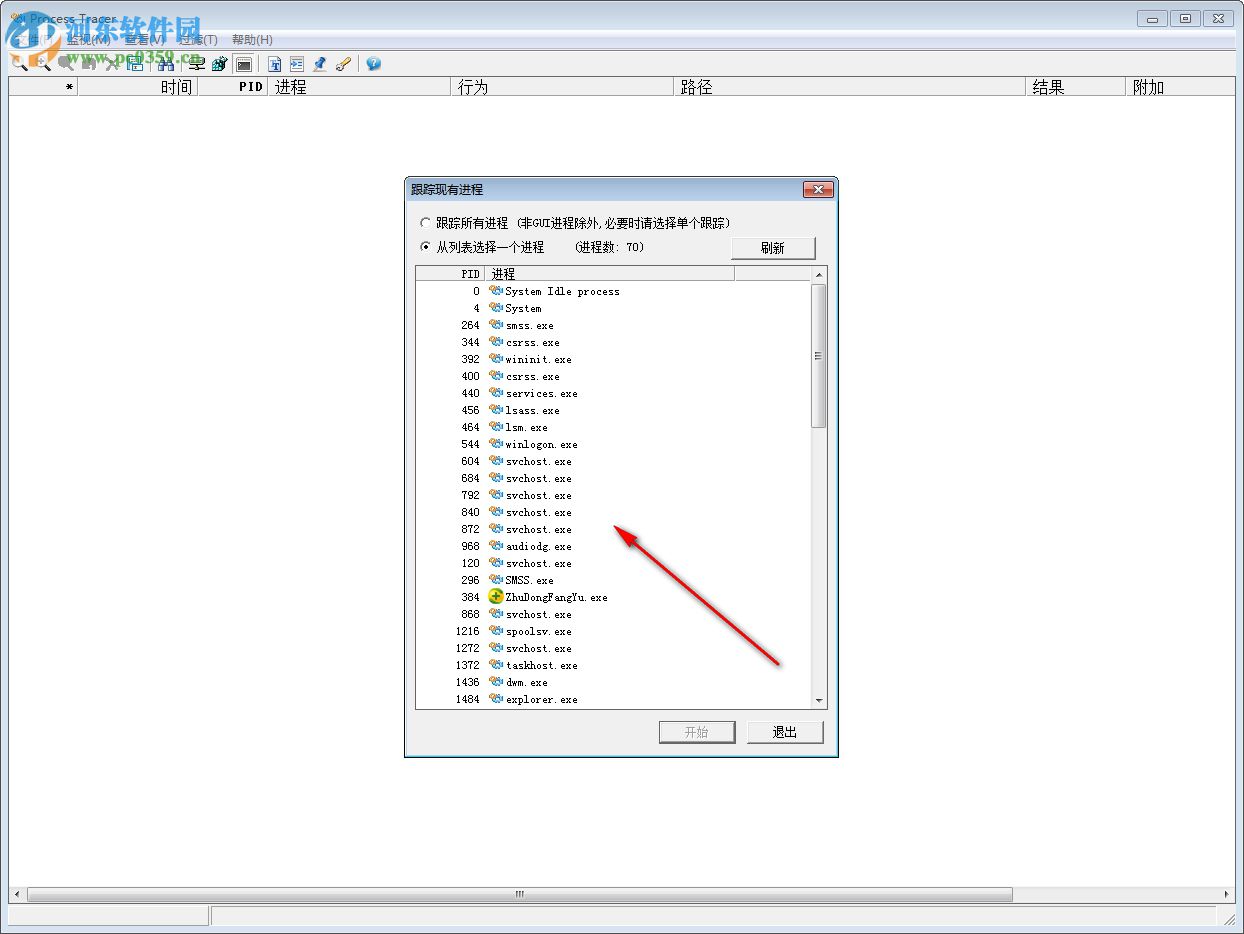Click the 退出 exit button
This screenshot has width=1244, height=934.
(785, 731)
